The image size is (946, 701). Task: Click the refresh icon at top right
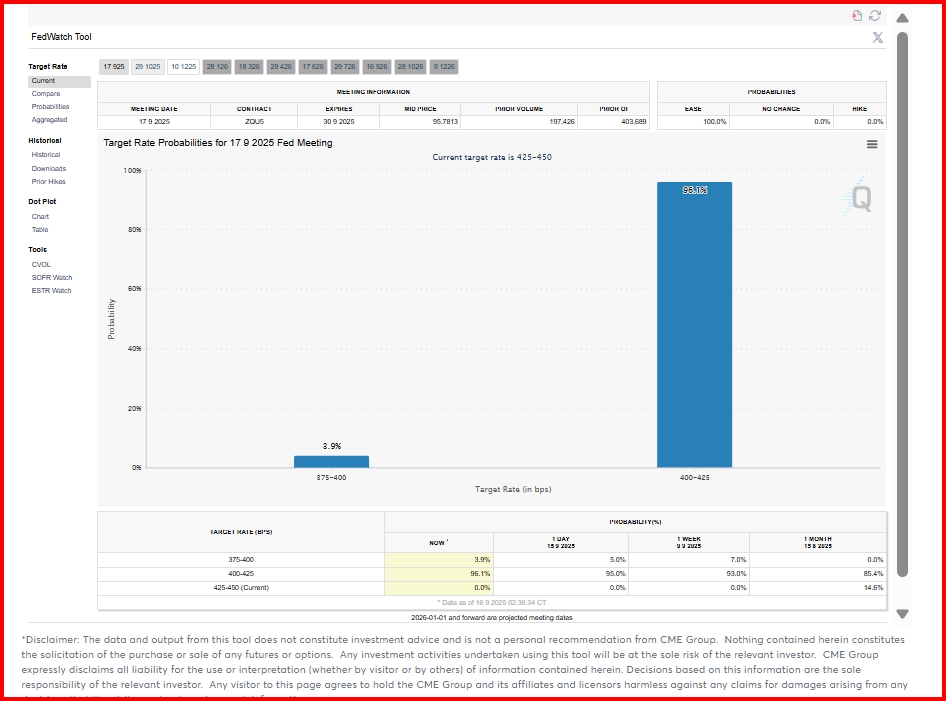tap(875, 16)
